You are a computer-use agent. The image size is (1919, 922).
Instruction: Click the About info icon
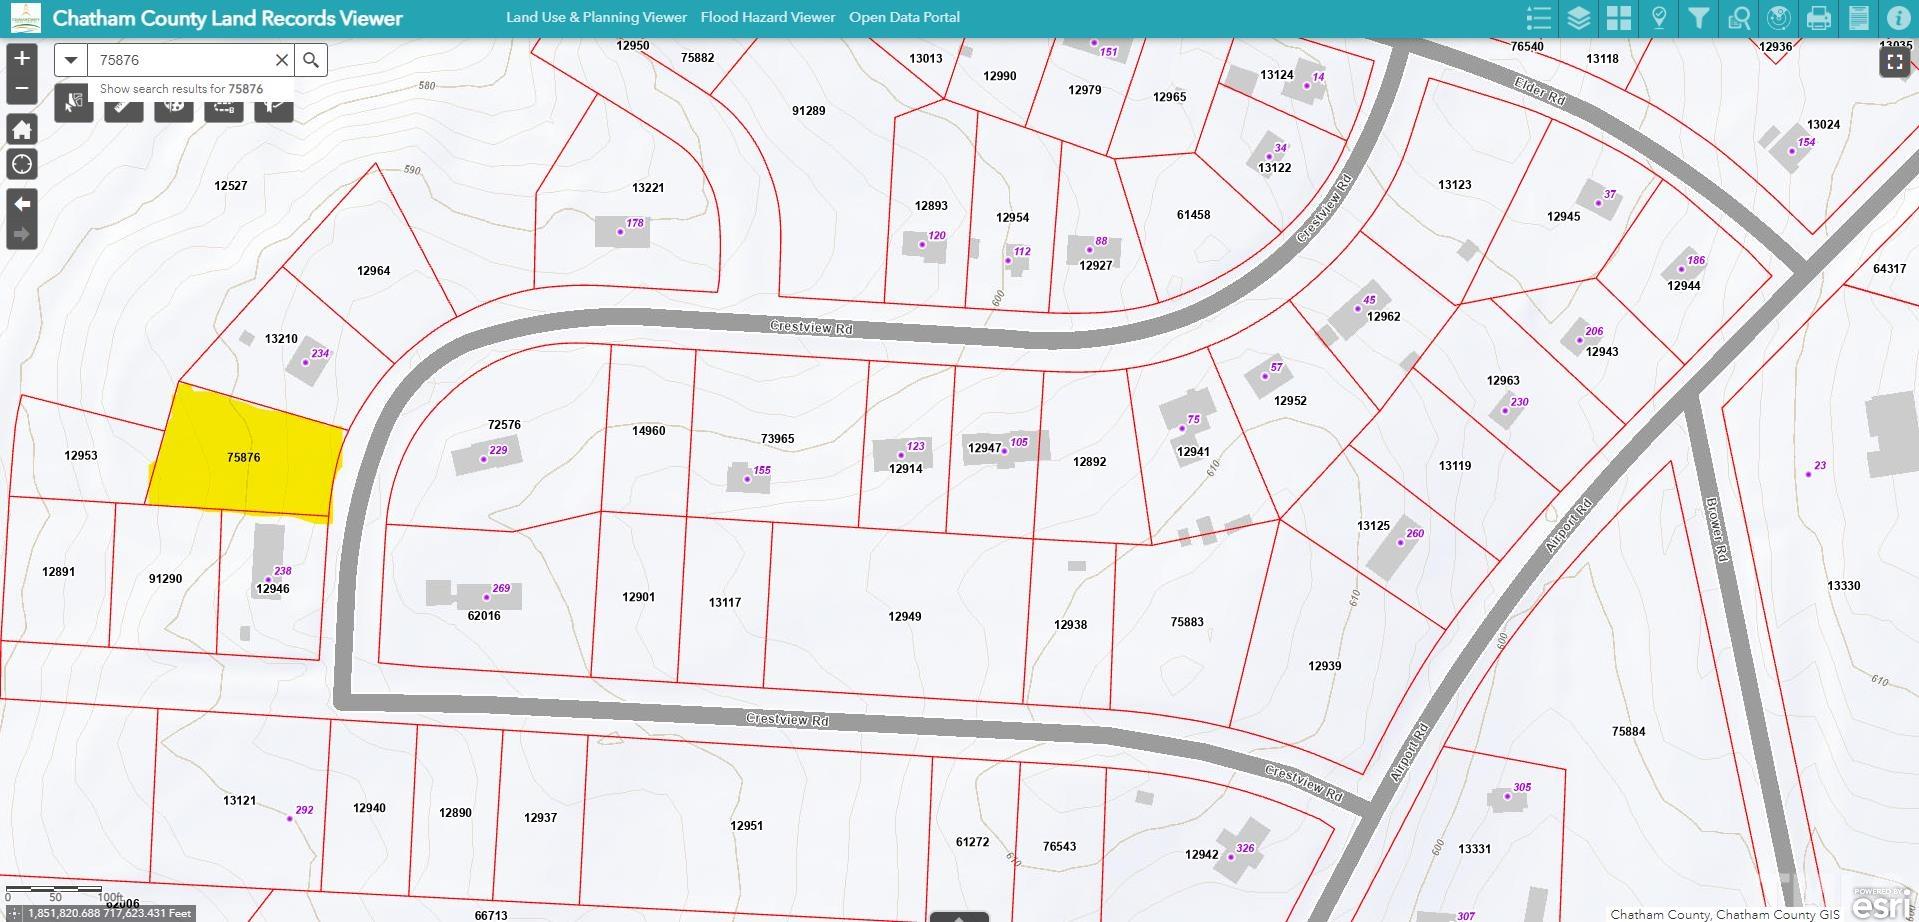(1898, 18)
